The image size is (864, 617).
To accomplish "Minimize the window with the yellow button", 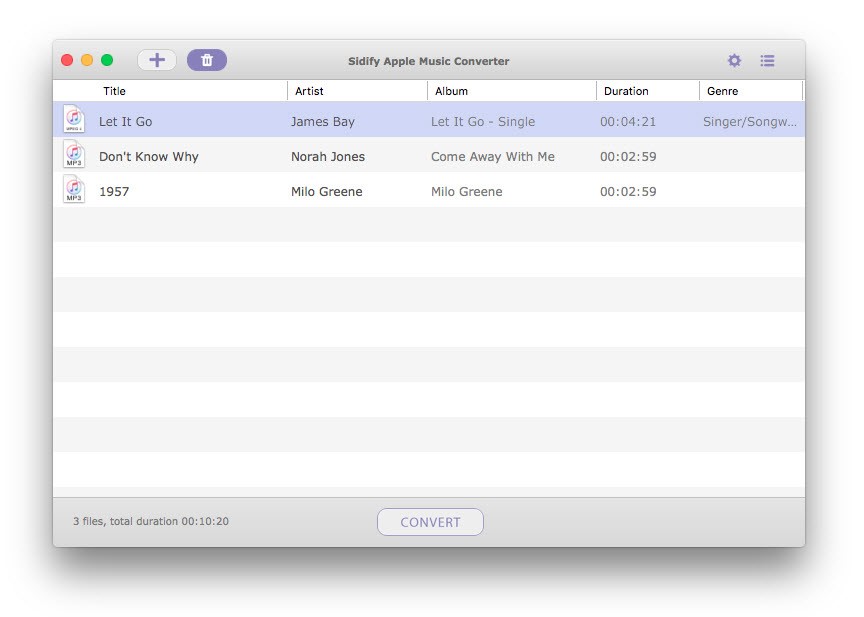I will [87, 60].
